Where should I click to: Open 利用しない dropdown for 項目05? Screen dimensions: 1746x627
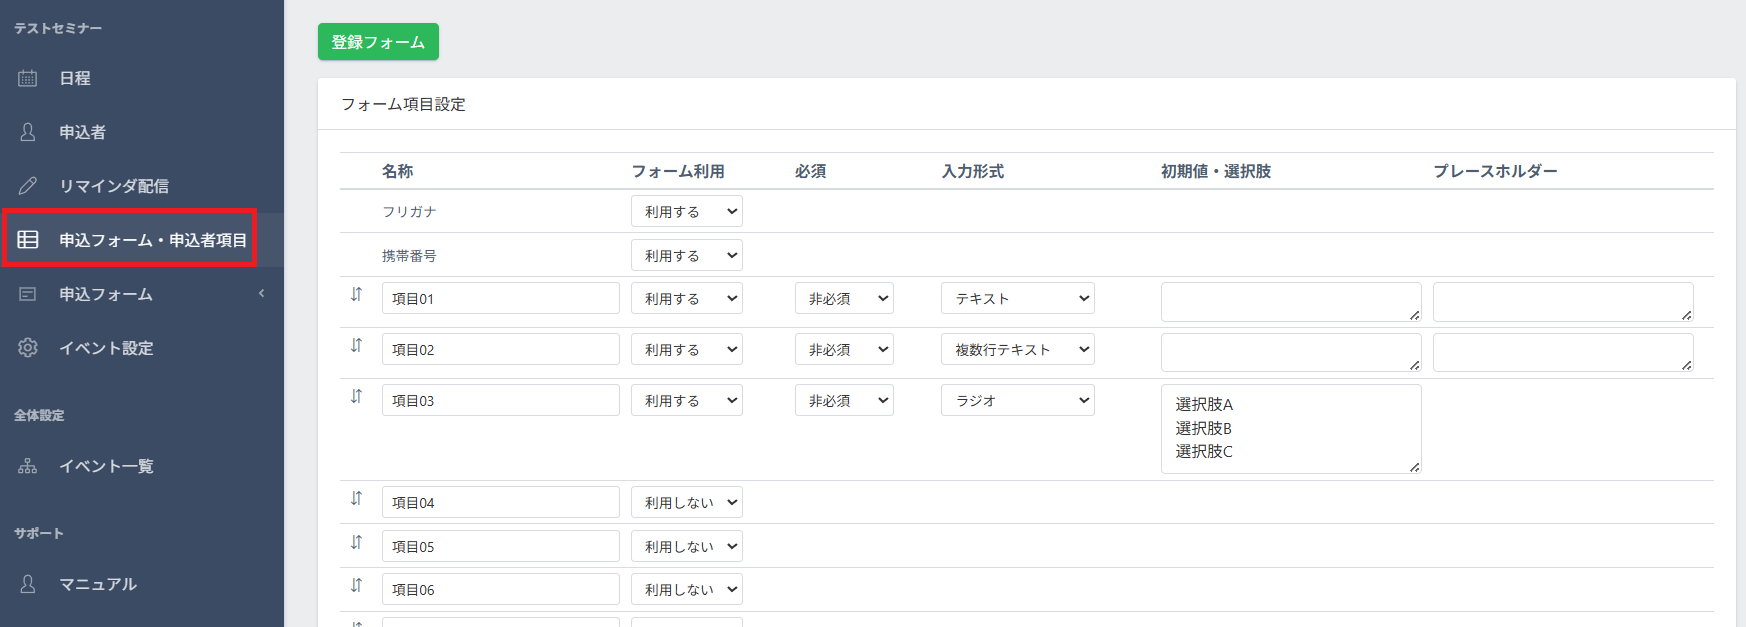coord(686,547)
